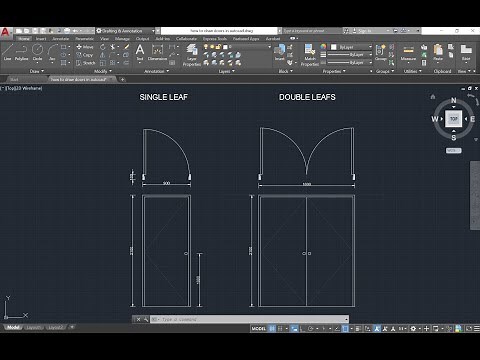Click the Scale tool icon
The width and height of the screenshot is (480, 360).
coord(103,63)
